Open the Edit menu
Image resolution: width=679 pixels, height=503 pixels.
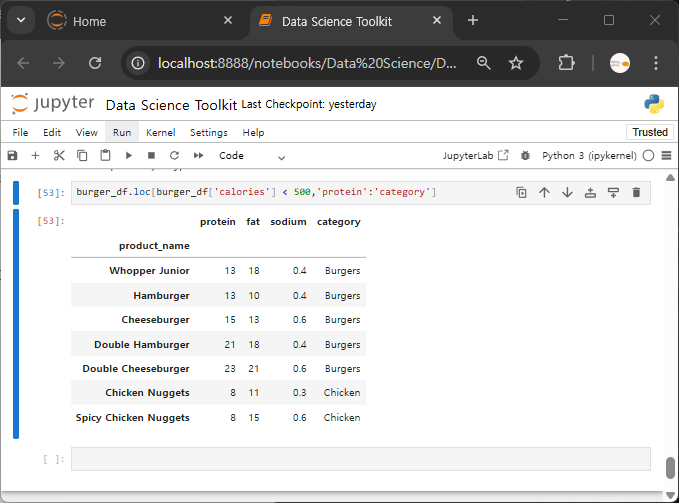(52, 132)
